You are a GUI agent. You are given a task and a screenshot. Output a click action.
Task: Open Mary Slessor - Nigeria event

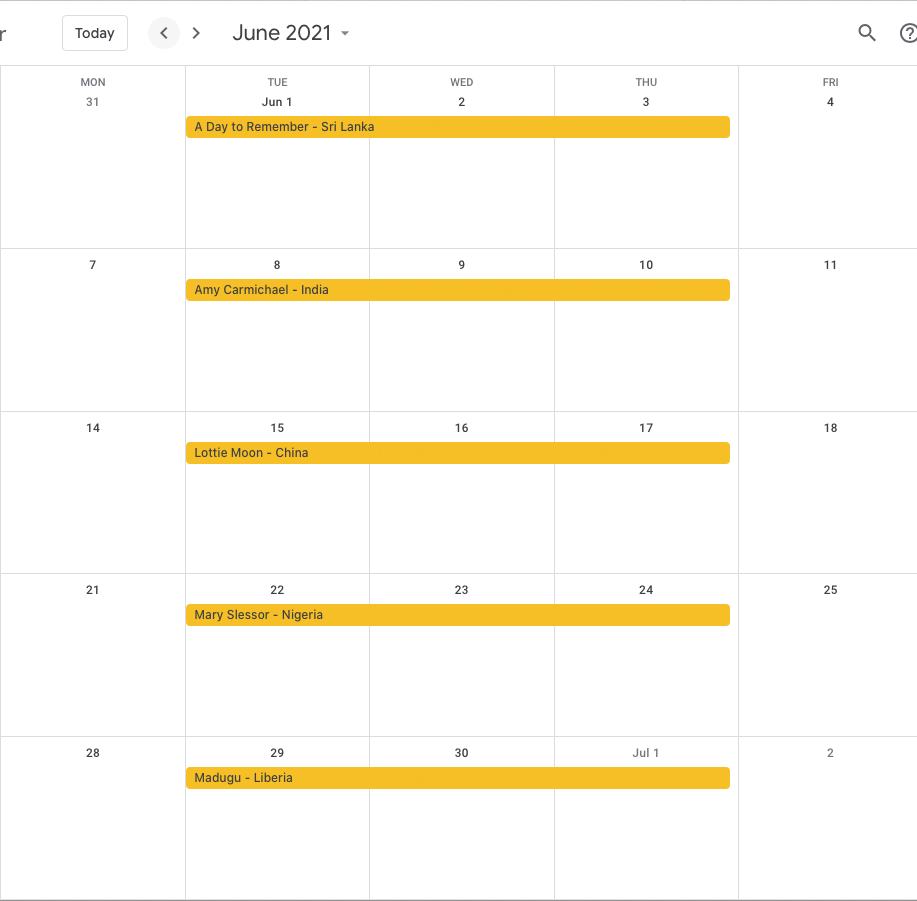457,615
